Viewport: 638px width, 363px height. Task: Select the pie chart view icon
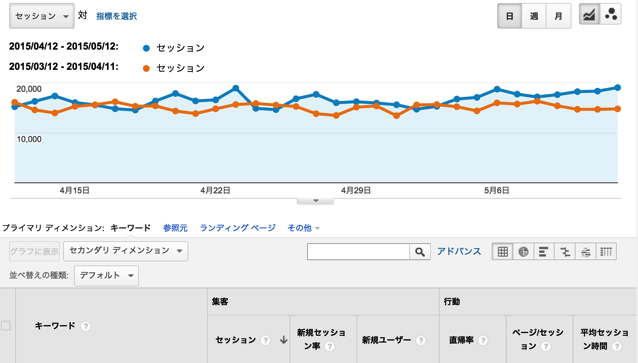click(x=523, y=251)
